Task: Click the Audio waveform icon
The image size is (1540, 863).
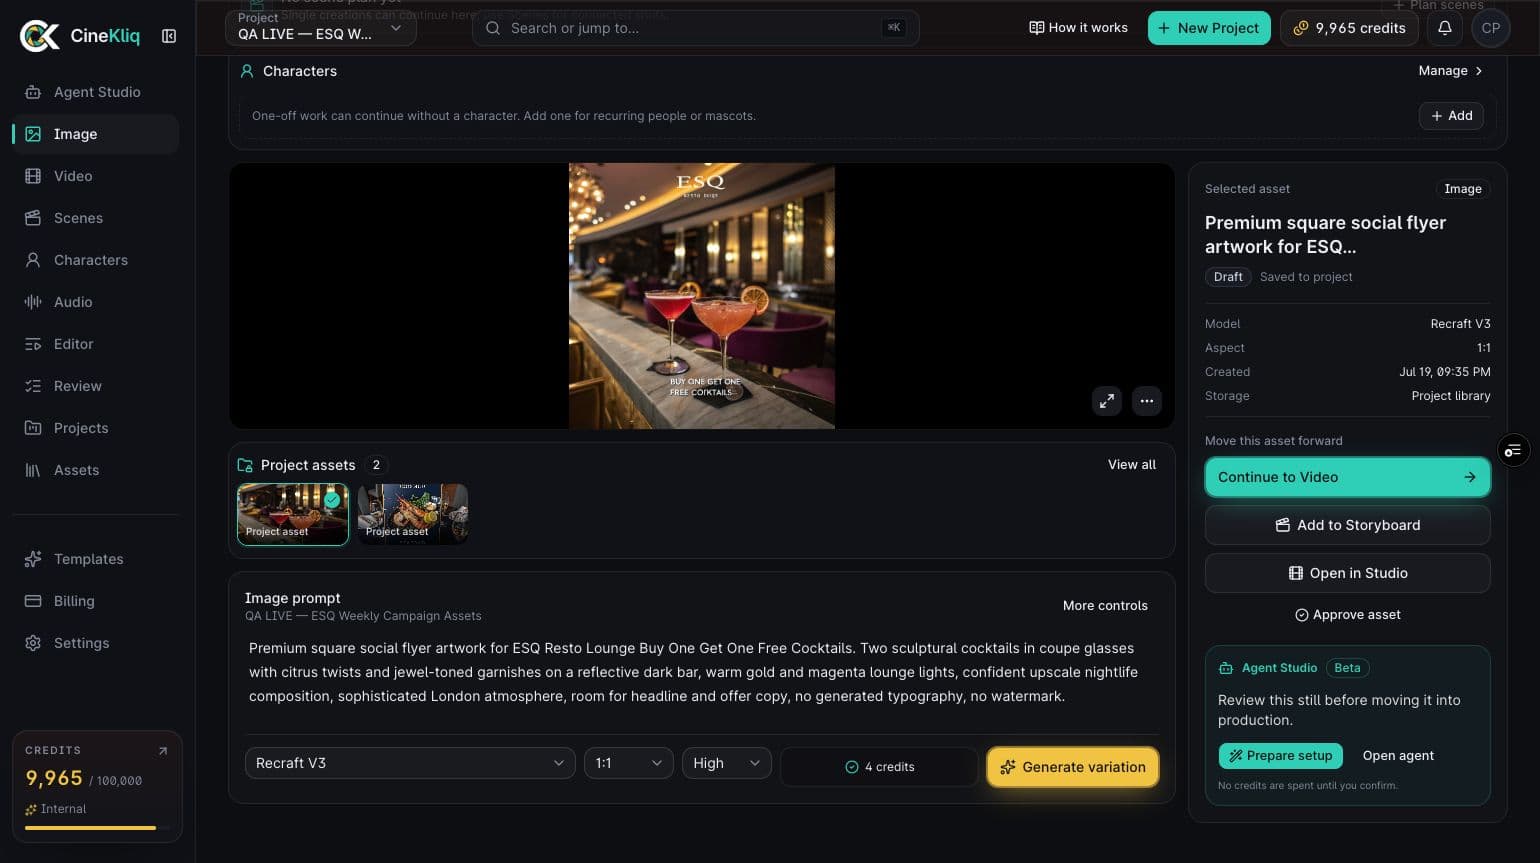Action: (x=33, y=302)
